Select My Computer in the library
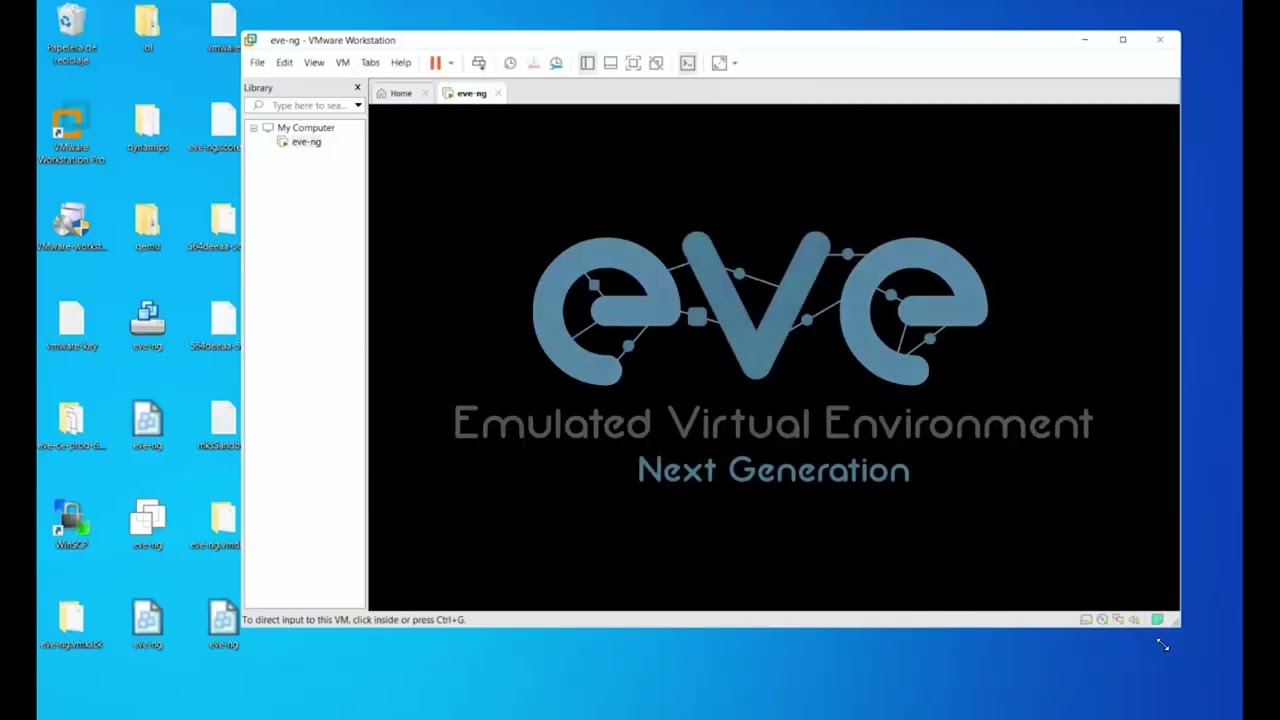The height and width of the screenshot is (720, 1280). tap(305, 128)
